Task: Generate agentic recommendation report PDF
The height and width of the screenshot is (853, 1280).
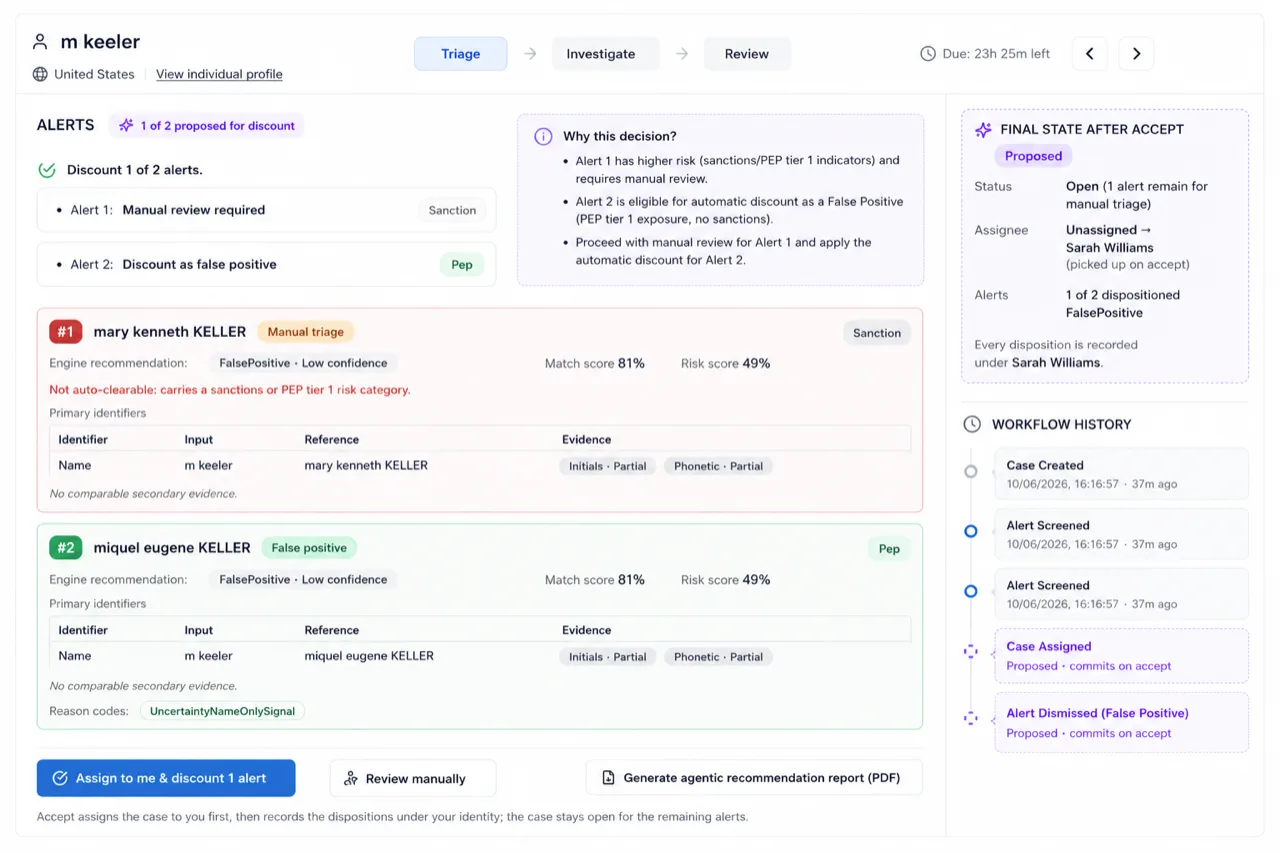Action: (x=754, y=777)
